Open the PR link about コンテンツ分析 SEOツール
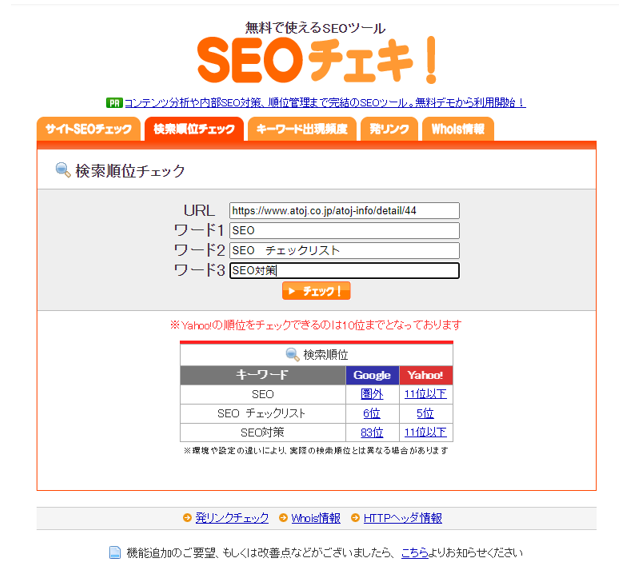 click(325, 103)
